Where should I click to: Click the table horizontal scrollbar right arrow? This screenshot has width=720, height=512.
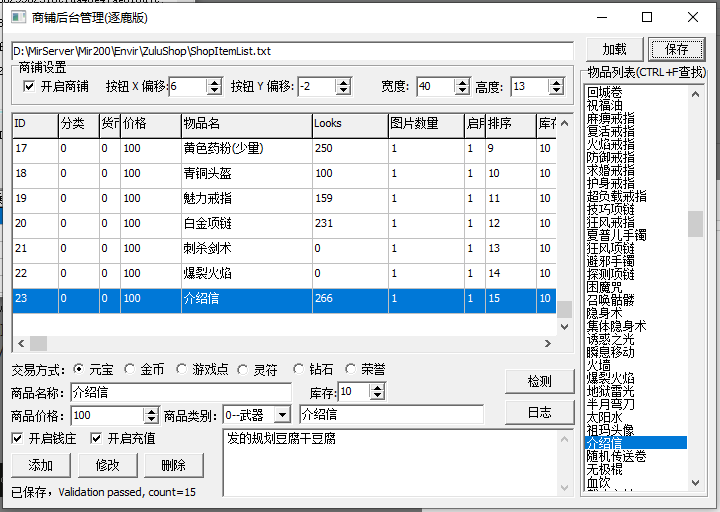tap(547, 343)
